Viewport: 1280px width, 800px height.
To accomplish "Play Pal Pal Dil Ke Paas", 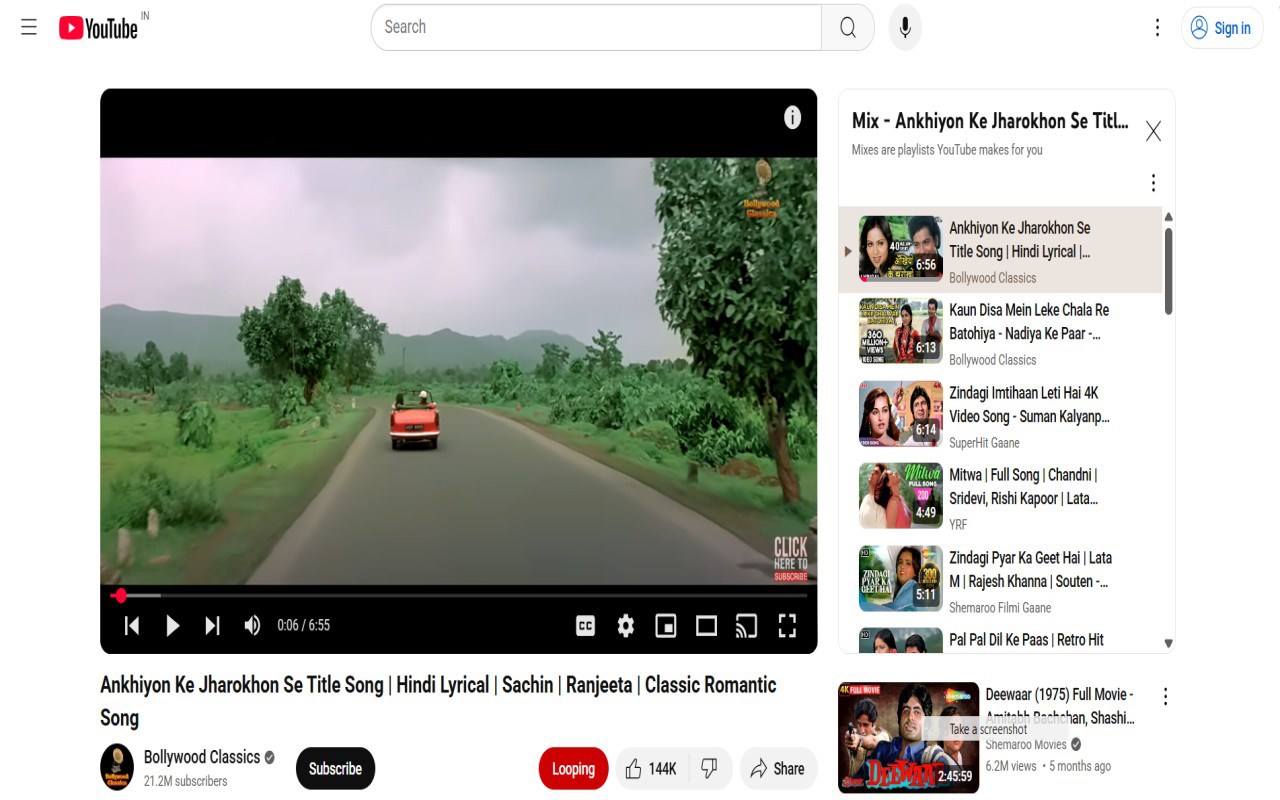I will (1026, 639).
